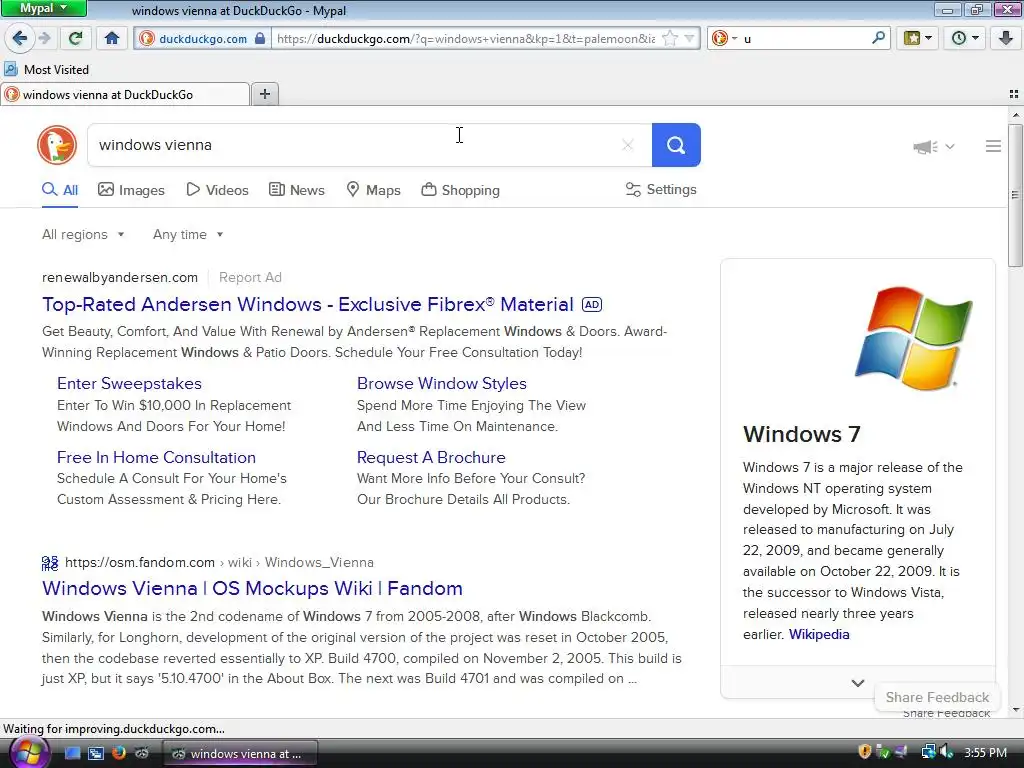Open the Free In Home Consultation link
Screen dimensions: 1024x768
(156, 457)
